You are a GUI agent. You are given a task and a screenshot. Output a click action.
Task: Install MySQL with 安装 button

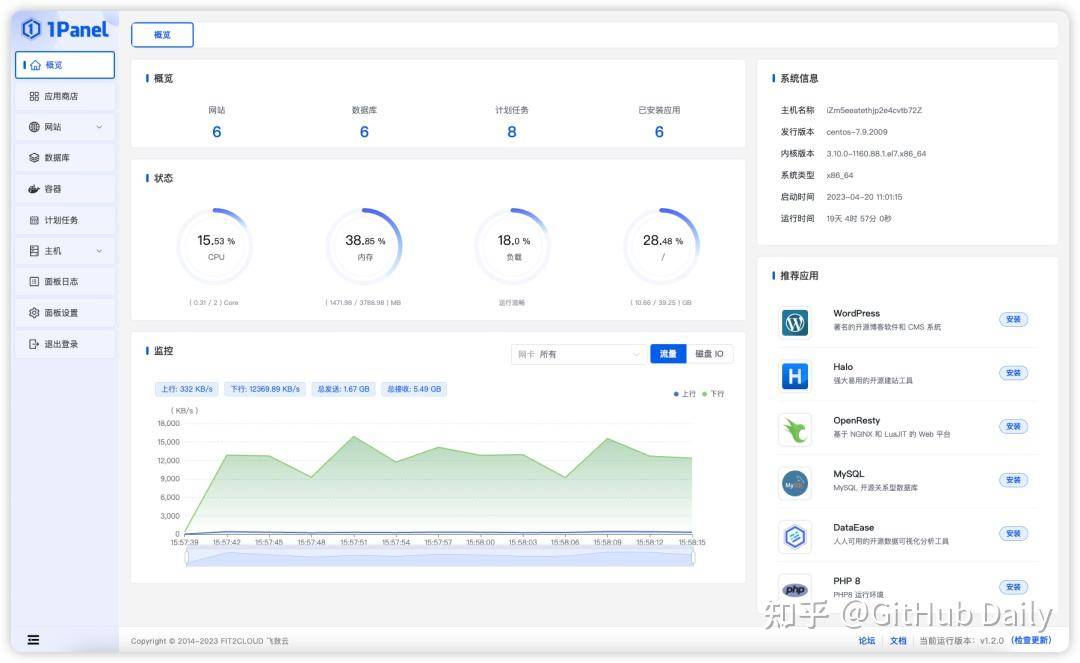coord(1012,480)
